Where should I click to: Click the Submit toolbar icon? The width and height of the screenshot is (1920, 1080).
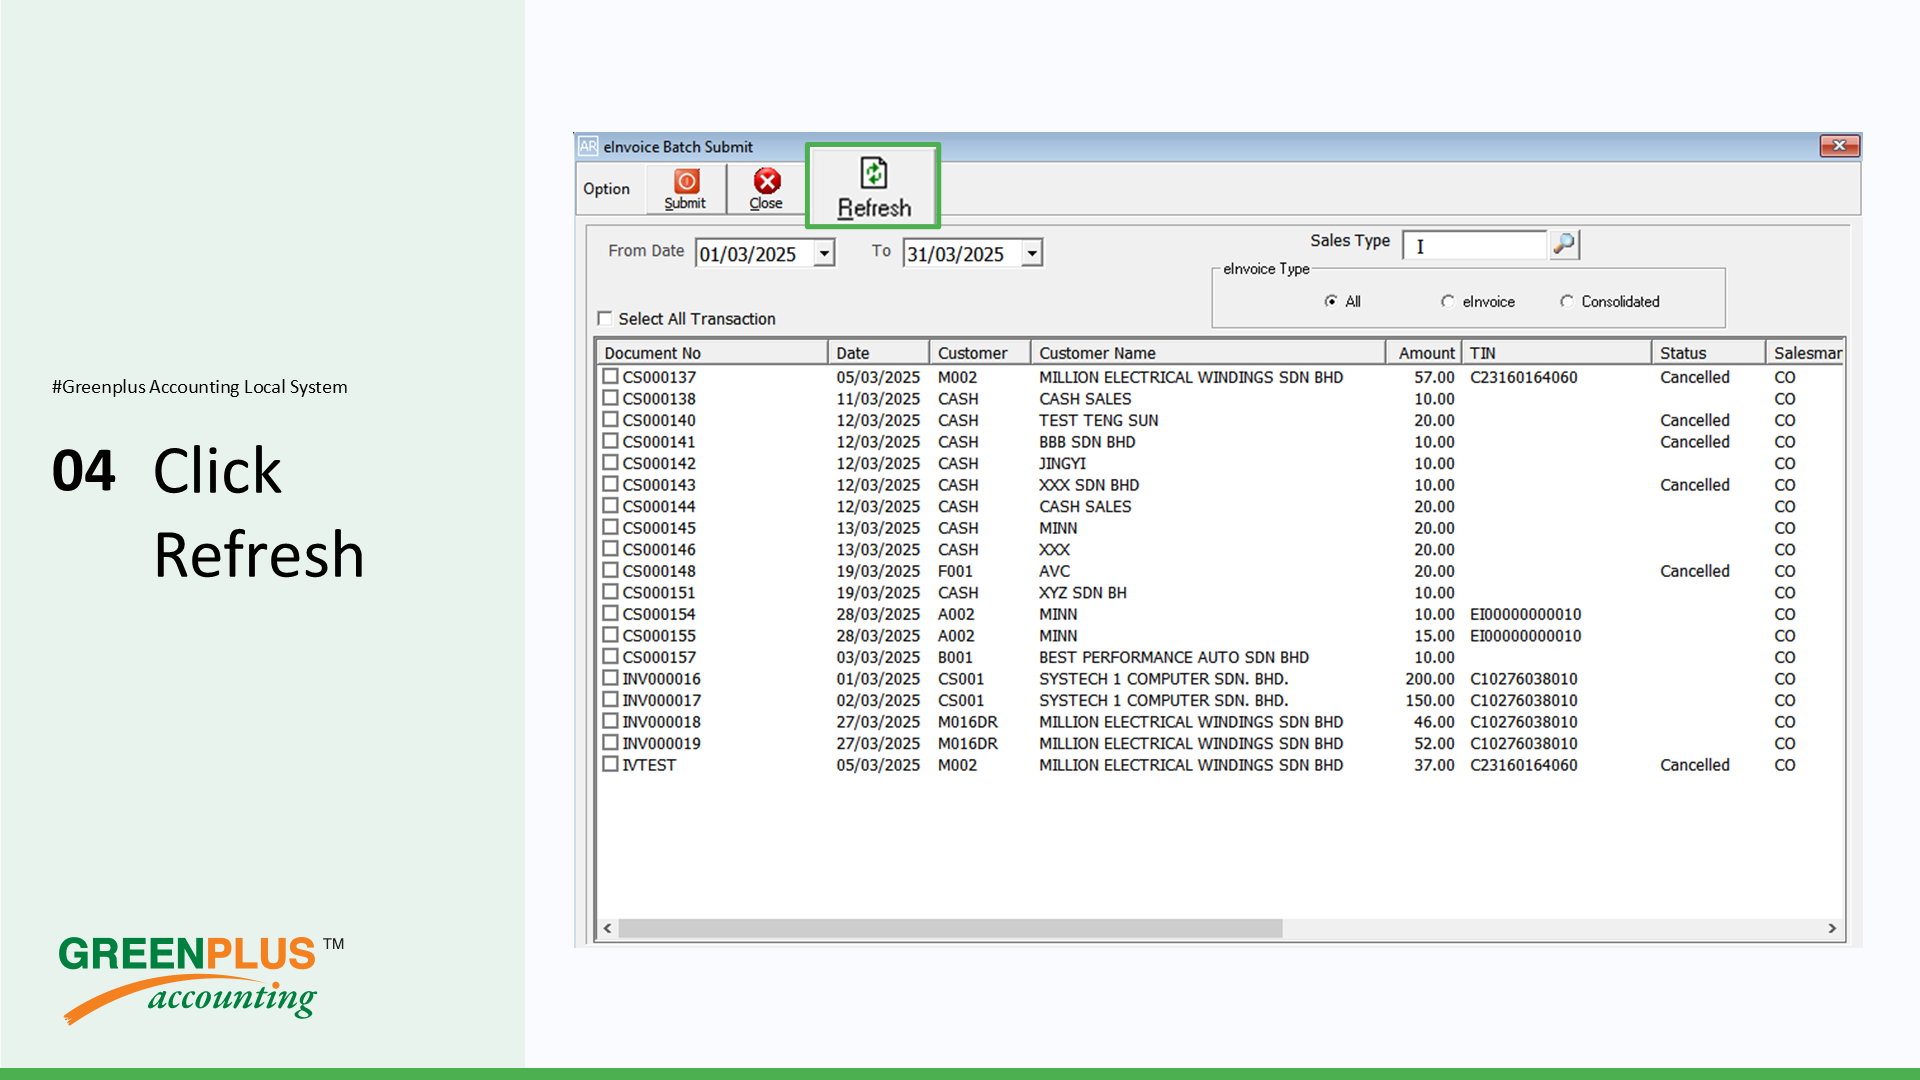click(685, 189)
